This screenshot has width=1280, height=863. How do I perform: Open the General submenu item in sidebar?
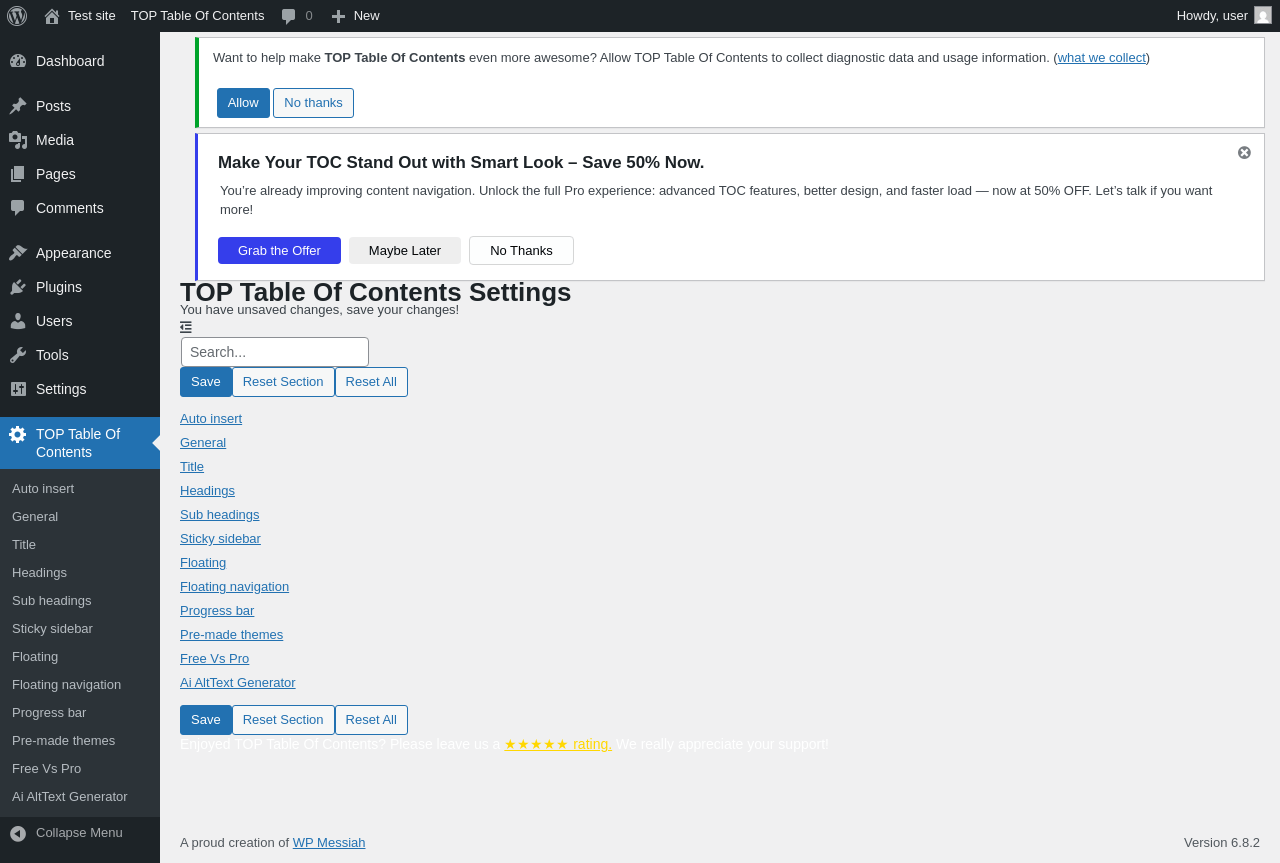point(35,517)
